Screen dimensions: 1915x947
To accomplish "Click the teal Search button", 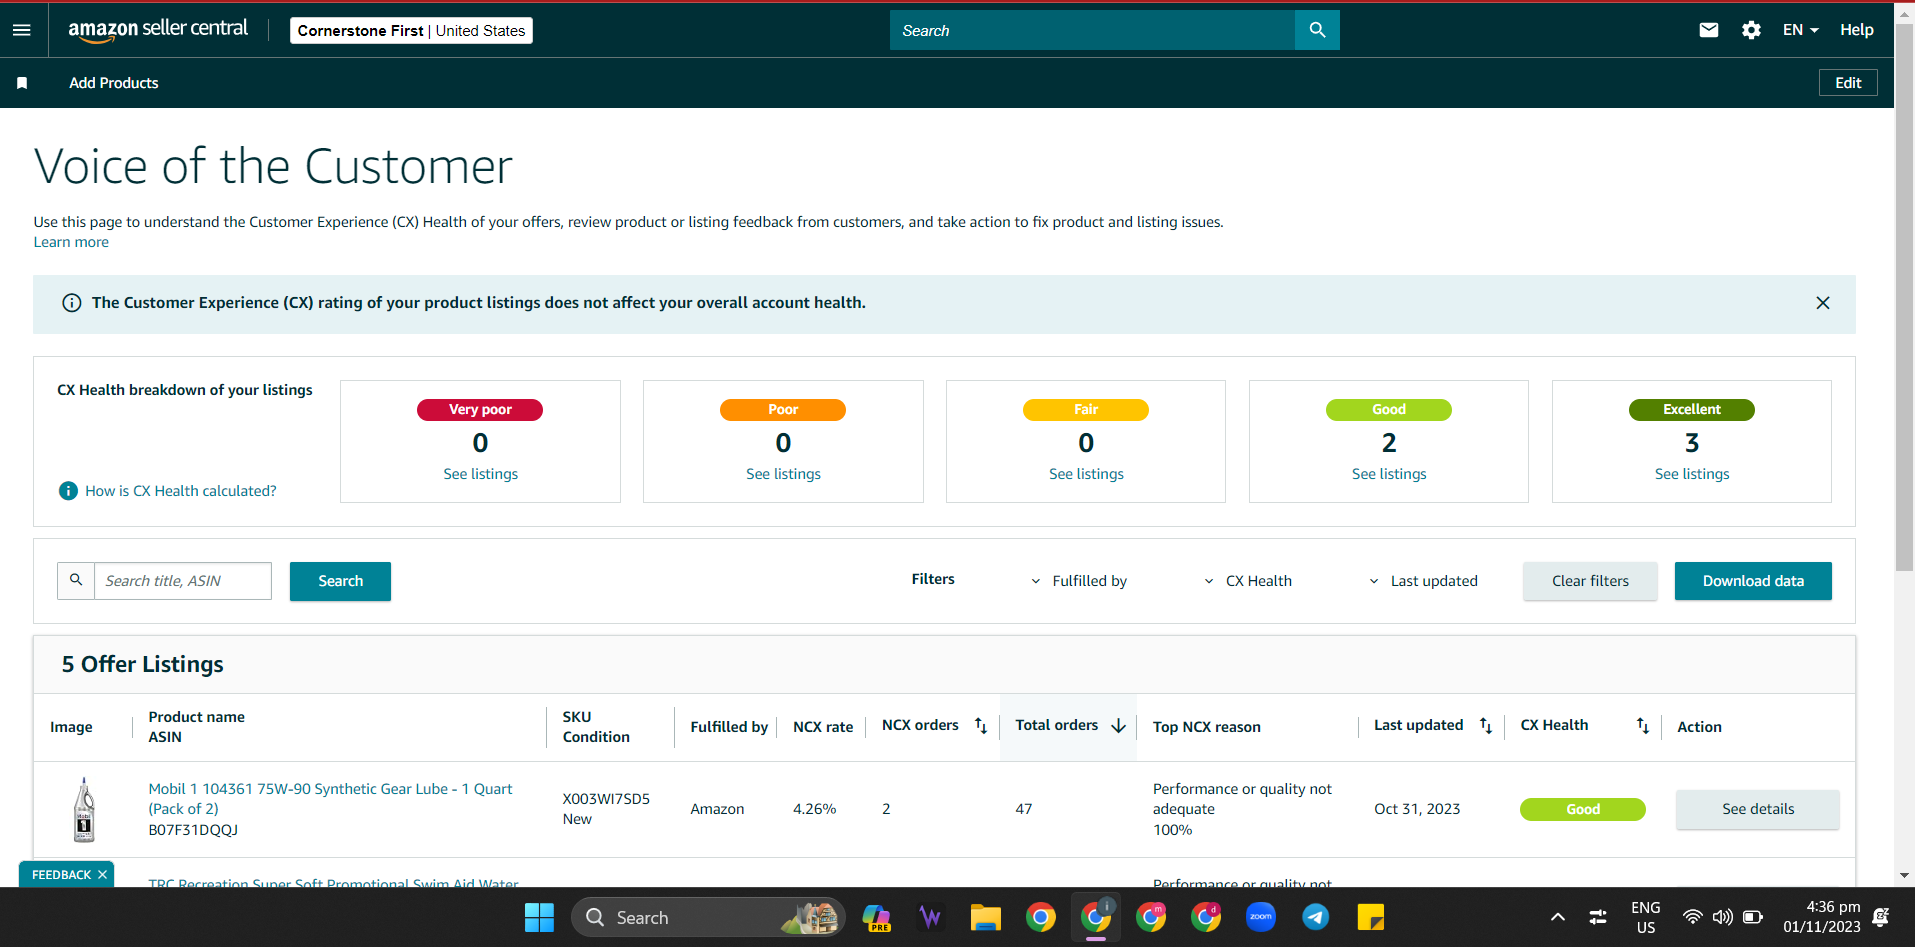I will click(x=340, y=581).
